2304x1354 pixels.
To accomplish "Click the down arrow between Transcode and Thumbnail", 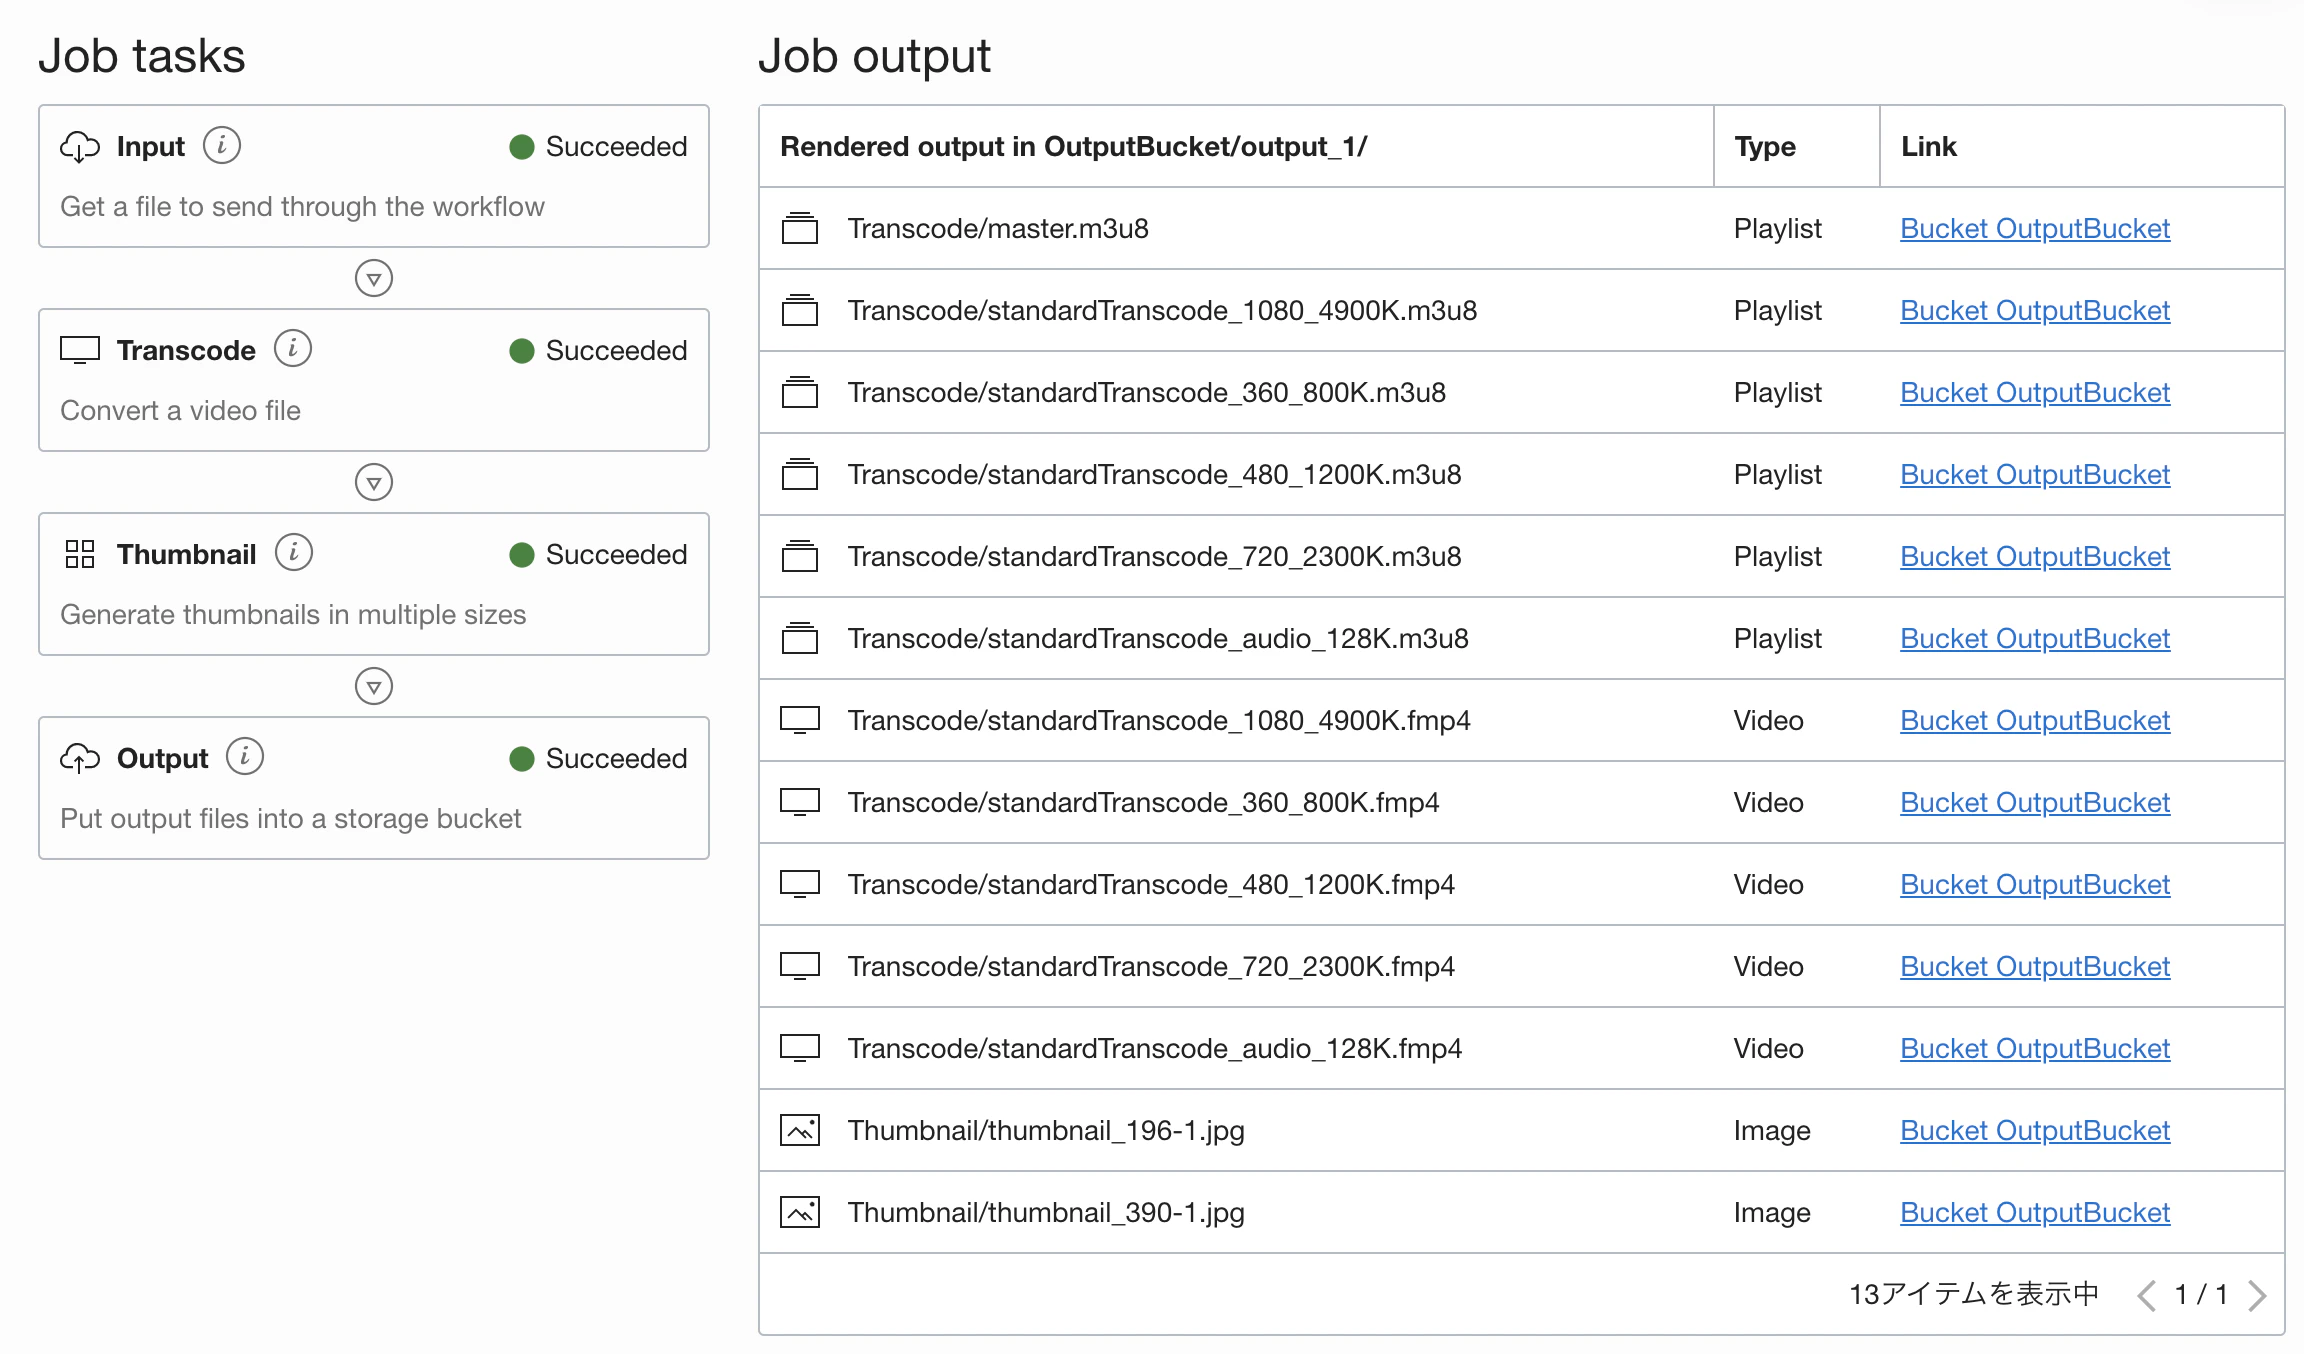I will point(374,482).
